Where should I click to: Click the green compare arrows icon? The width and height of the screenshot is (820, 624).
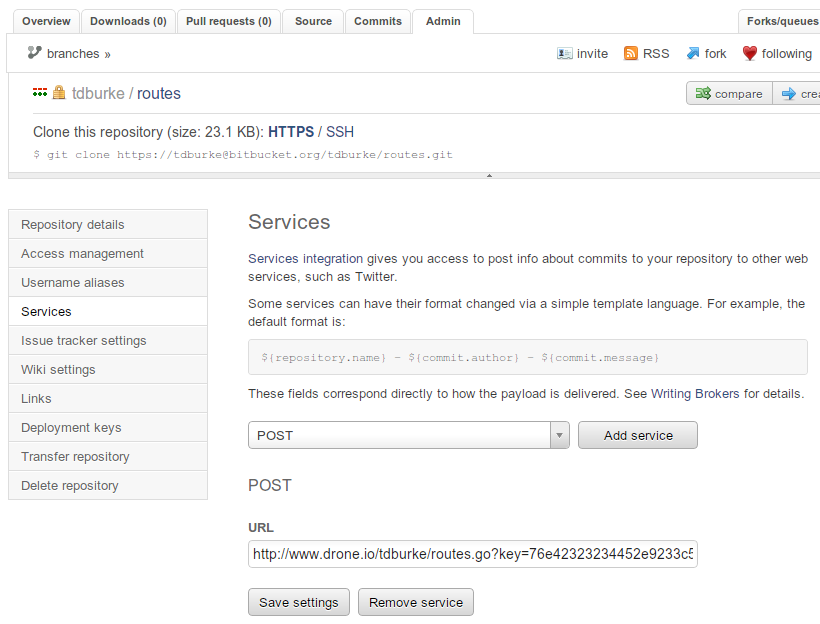[703, 94]
